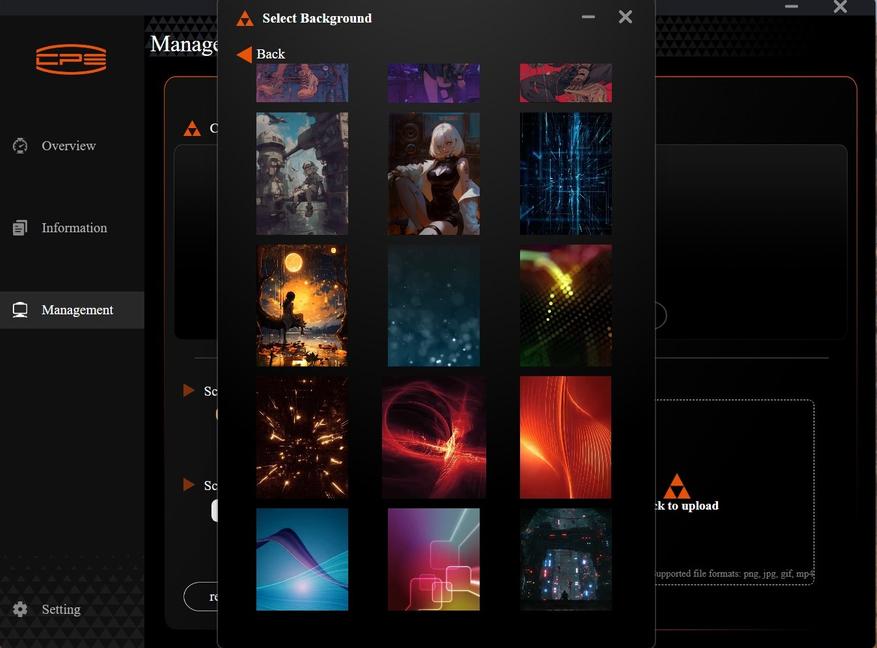Select the Management menu item

click(x=72, y=310)
